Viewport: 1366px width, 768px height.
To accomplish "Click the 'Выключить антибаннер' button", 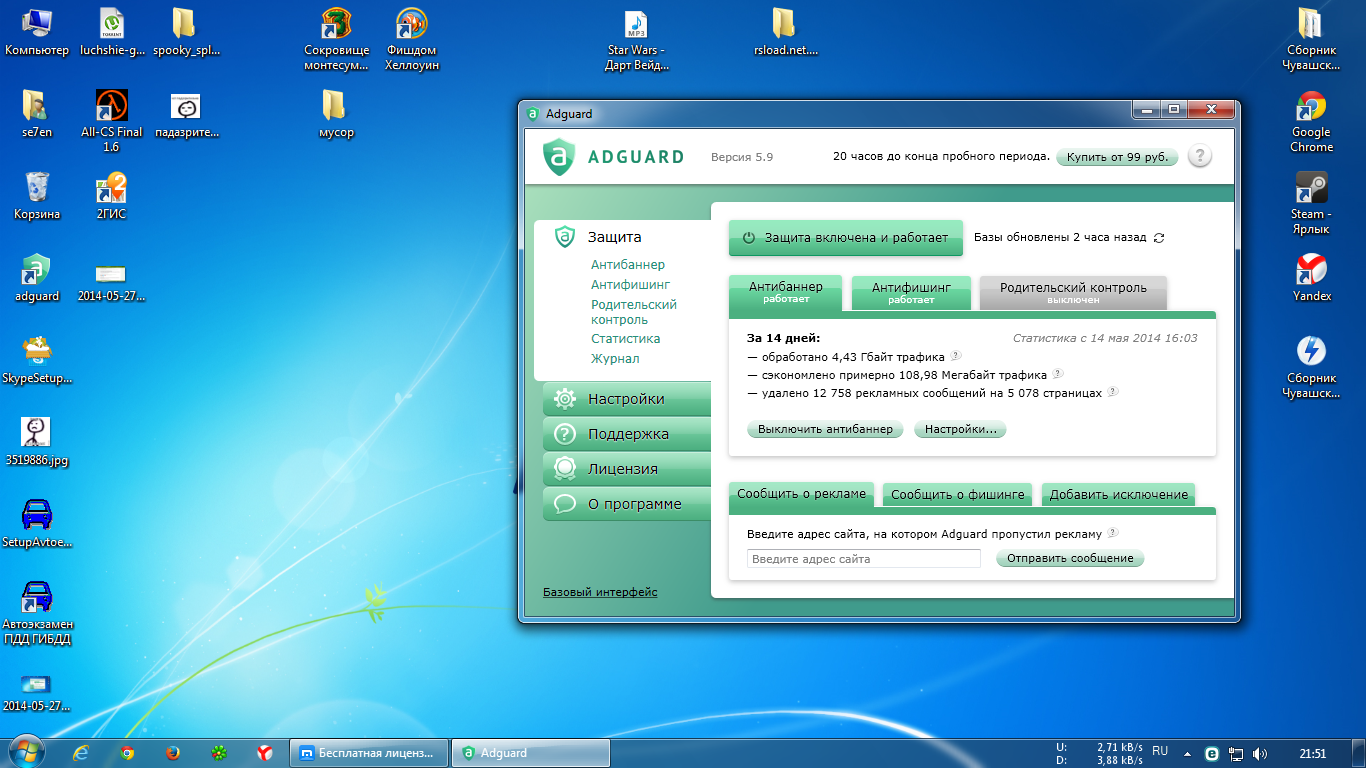I will click(825, 429).
